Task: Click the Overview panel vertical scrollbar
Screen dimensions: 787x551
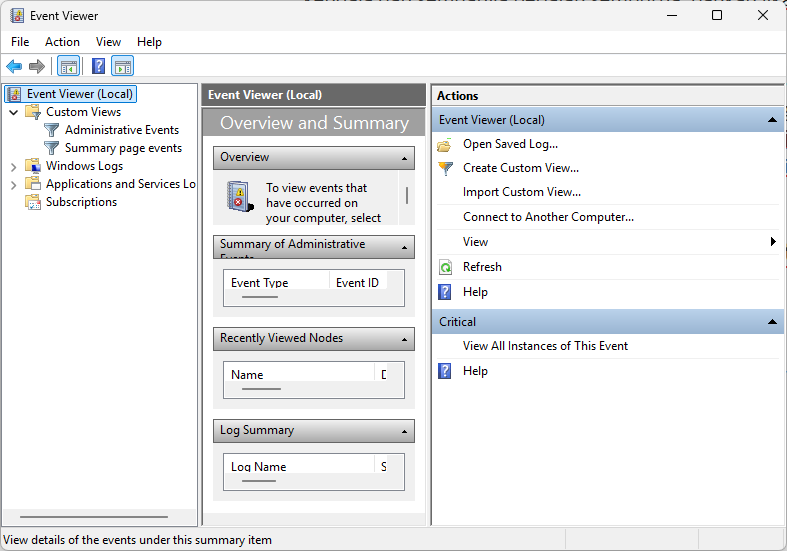Action: pyautogui.click(x=407, y=190)
